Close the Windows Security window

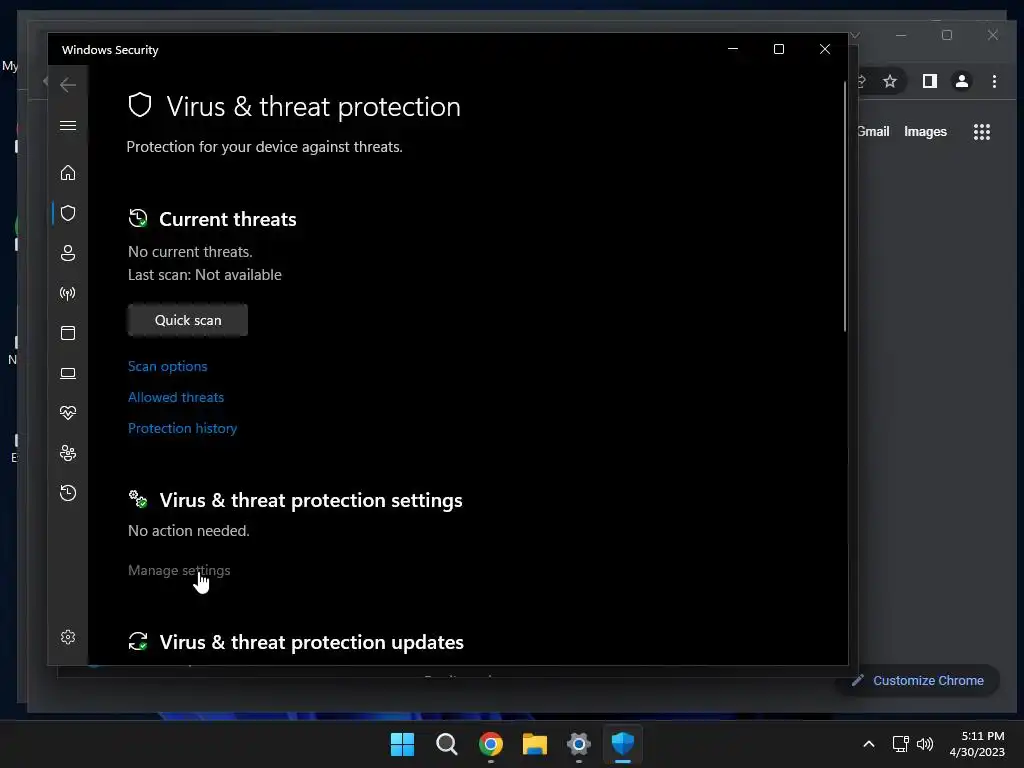click(825, 49)
